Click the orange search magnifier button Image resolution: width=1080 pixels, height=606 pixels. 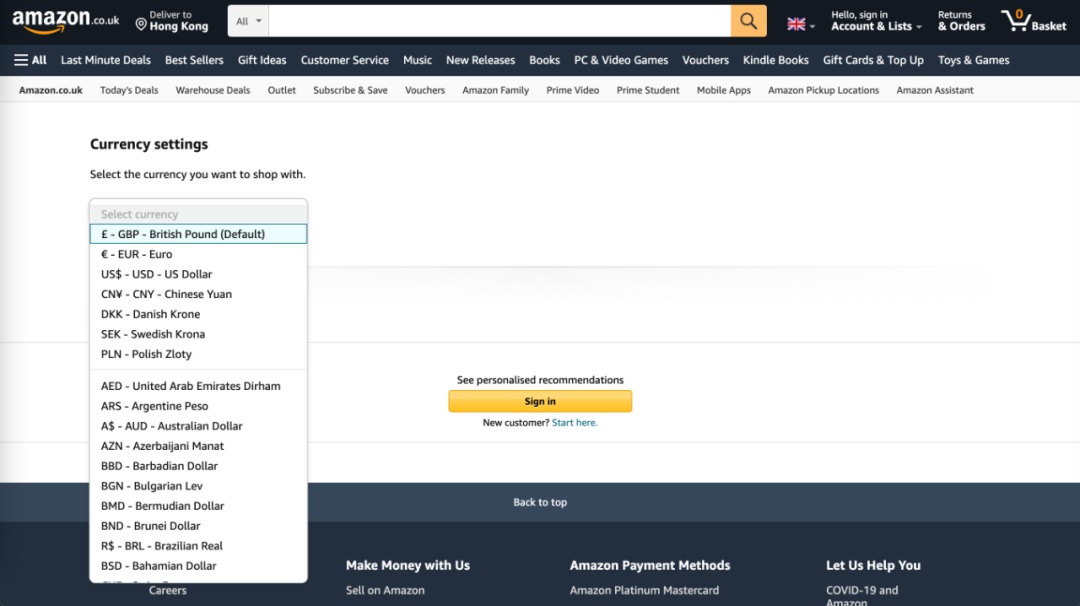pos(748,21)
